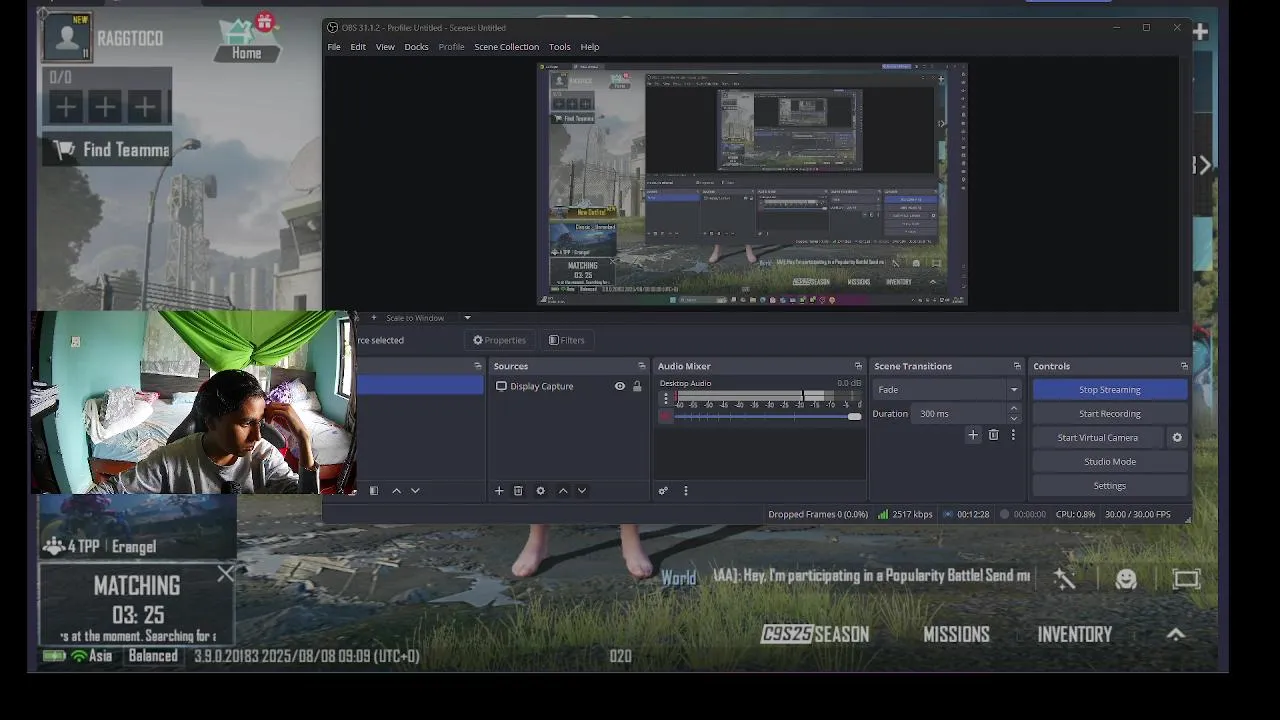
Task: Toggle Display Capture lock icon
Action: coord(637,386)
